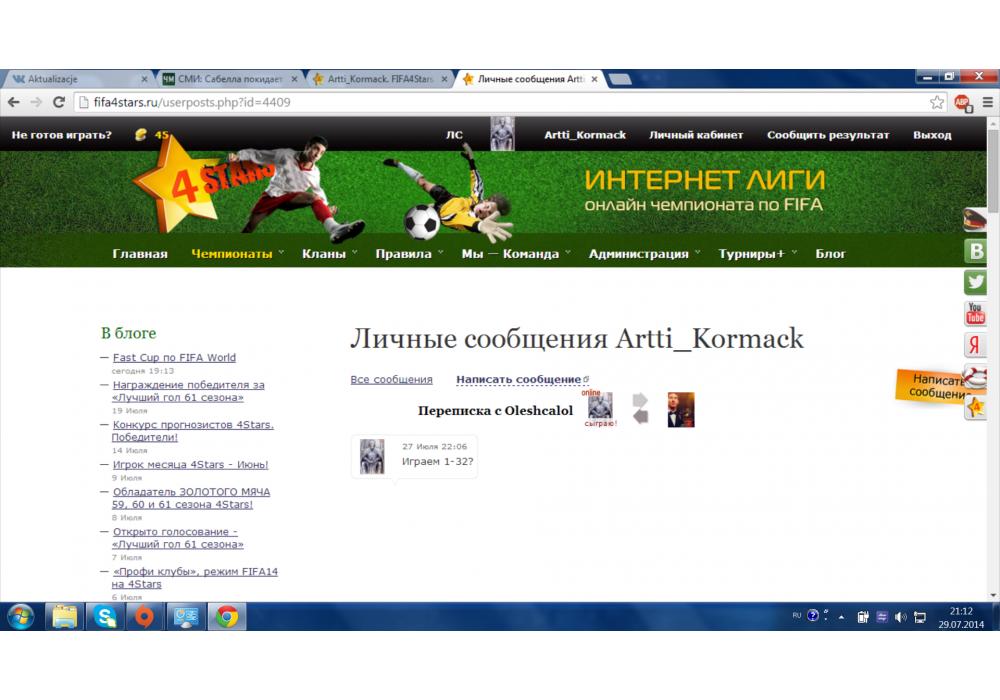
Task: Click the Yandex icon in right sidebar
Action: tap(977, 345)
